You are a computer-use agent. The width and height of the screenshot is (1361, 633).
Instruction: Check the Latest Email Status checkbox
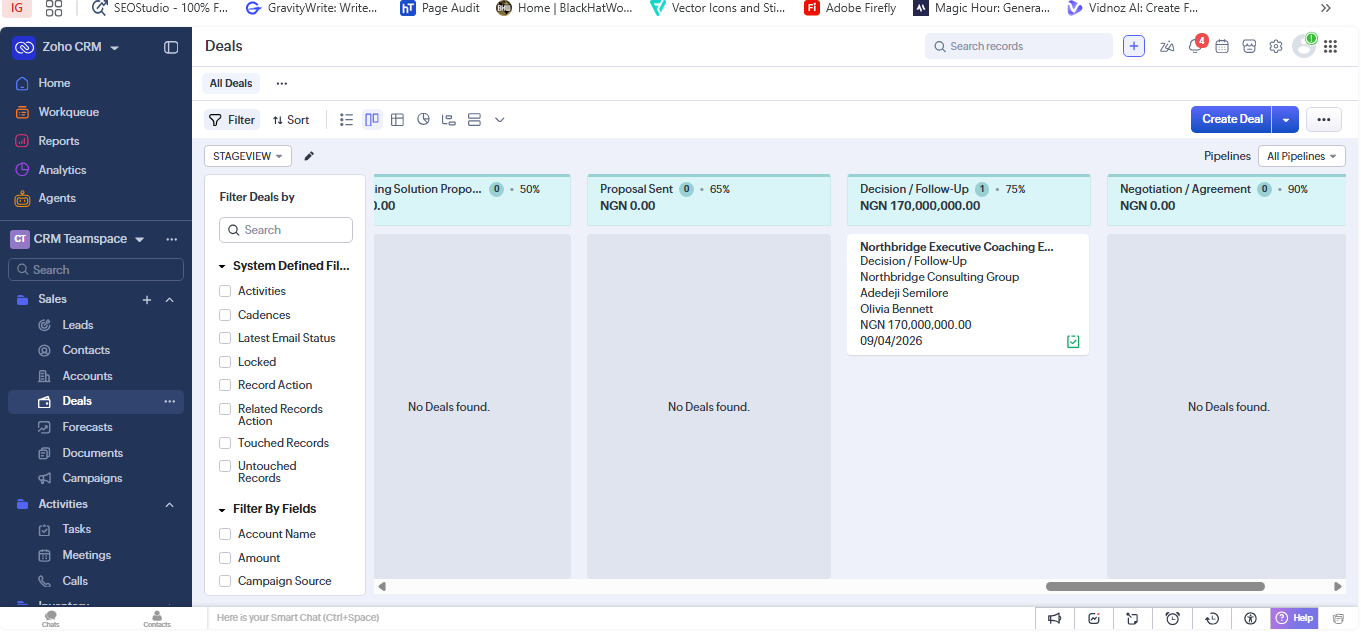tap(225, 338)
